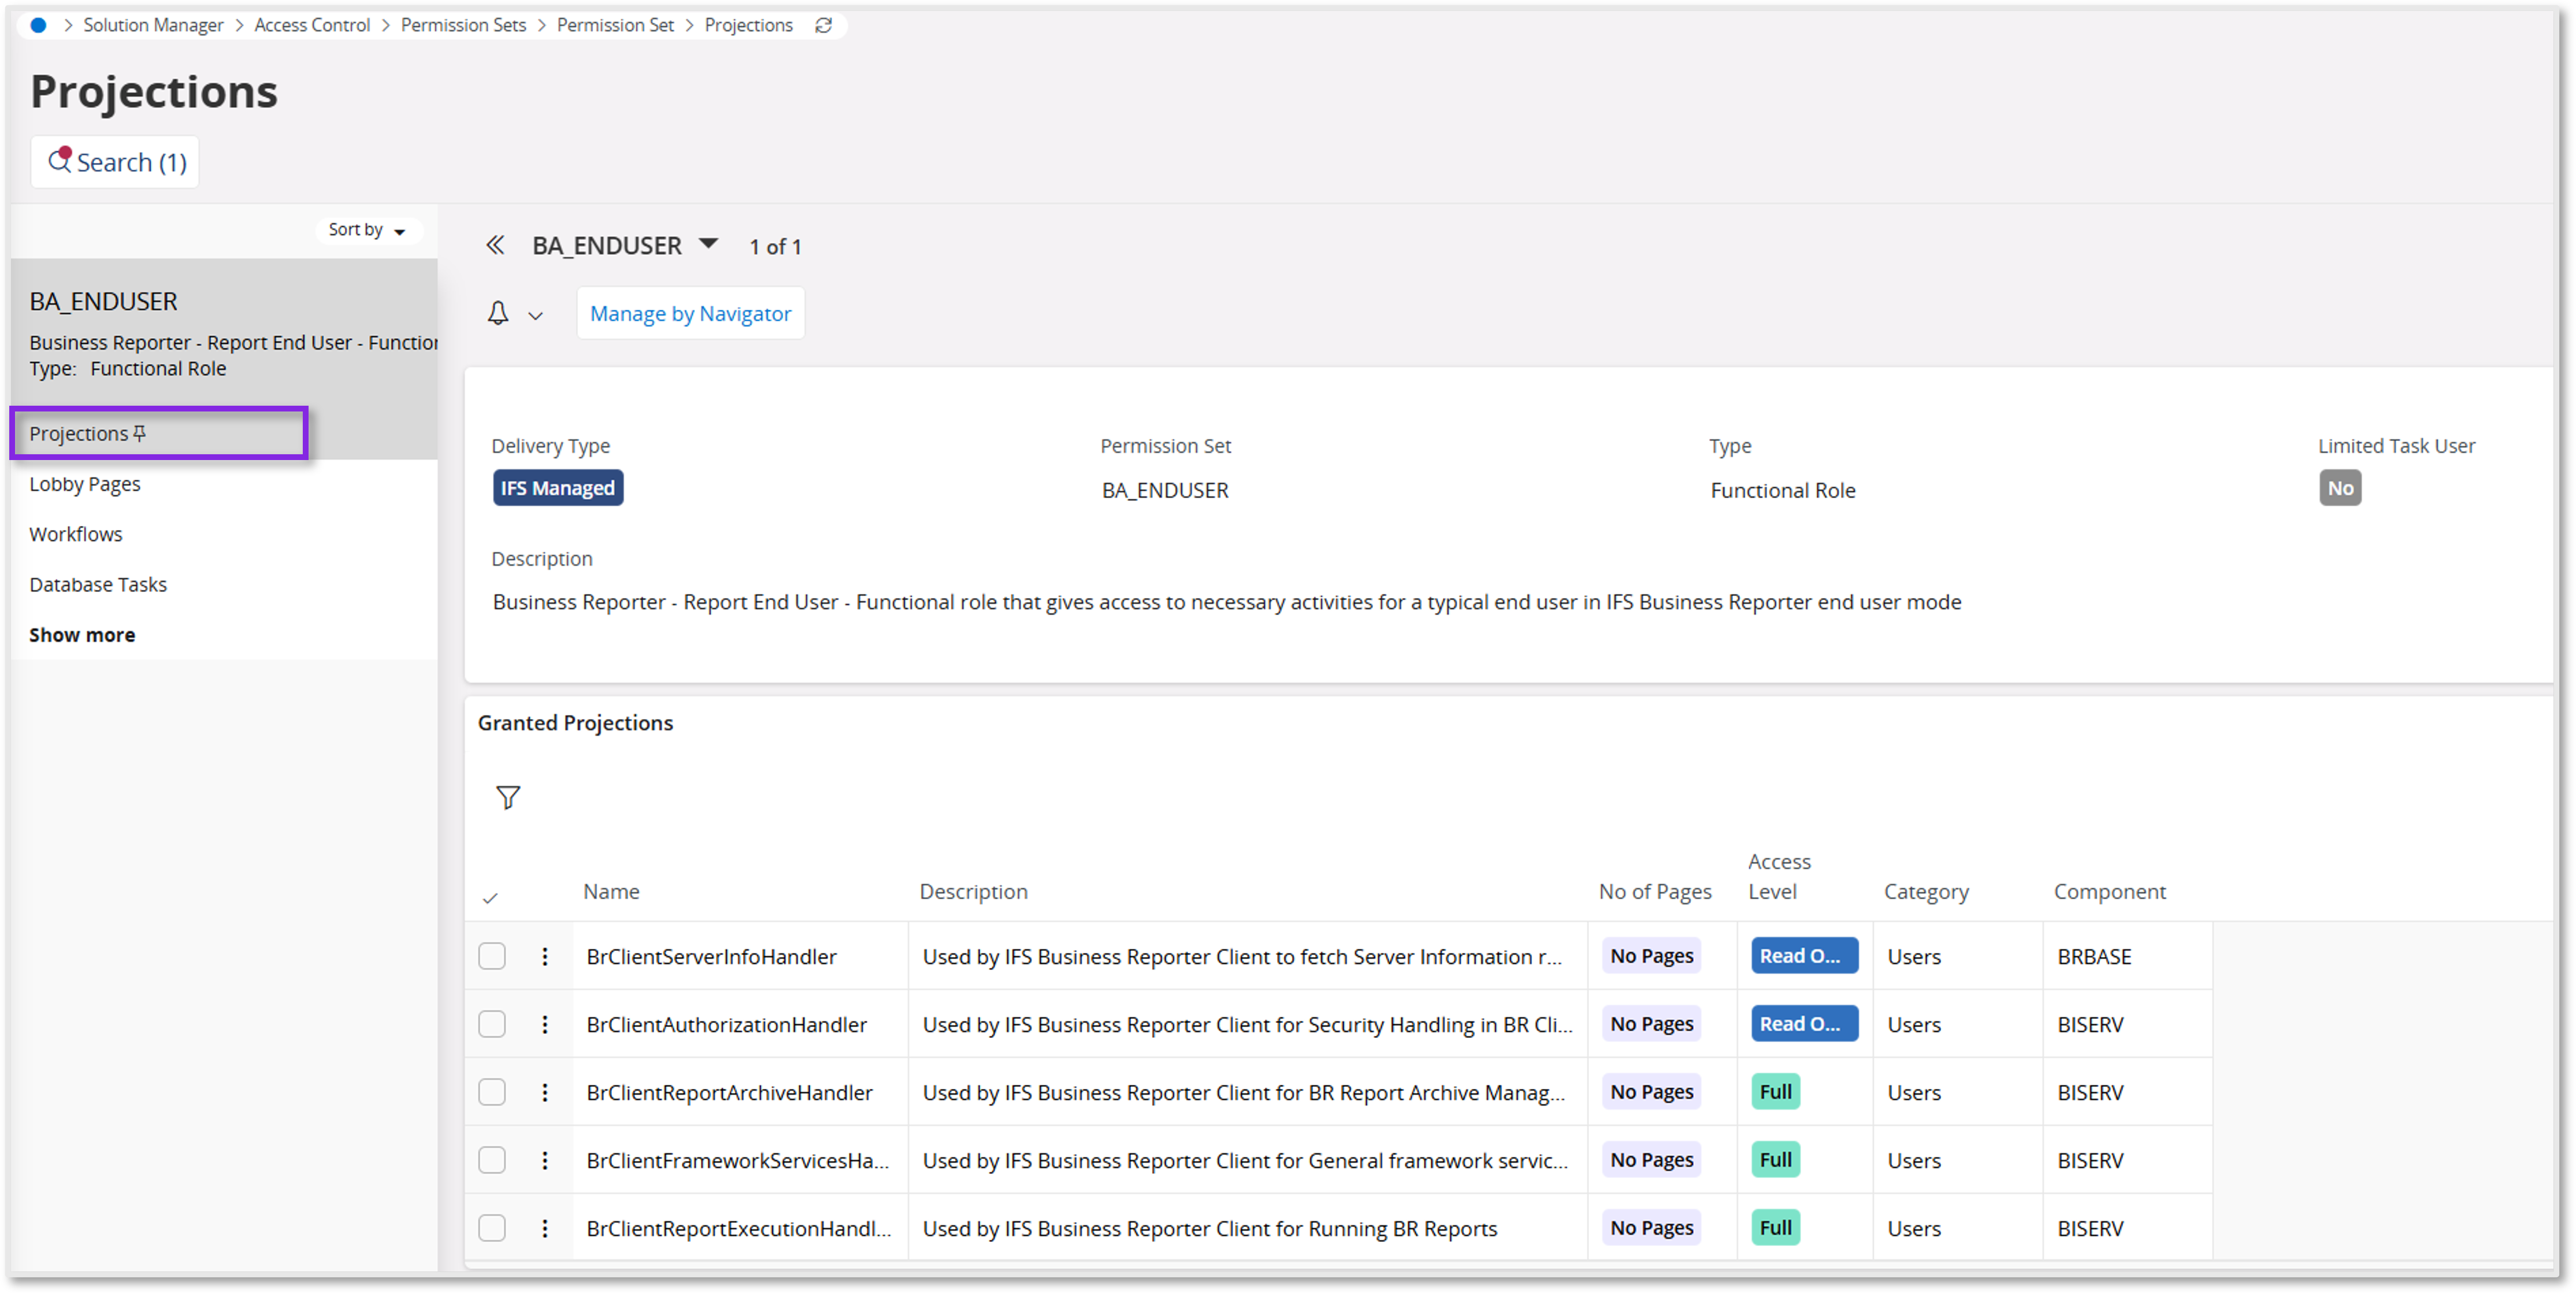Navigate to Access Control via breadcrumb
The image size is (2576, 1294).
311,25
